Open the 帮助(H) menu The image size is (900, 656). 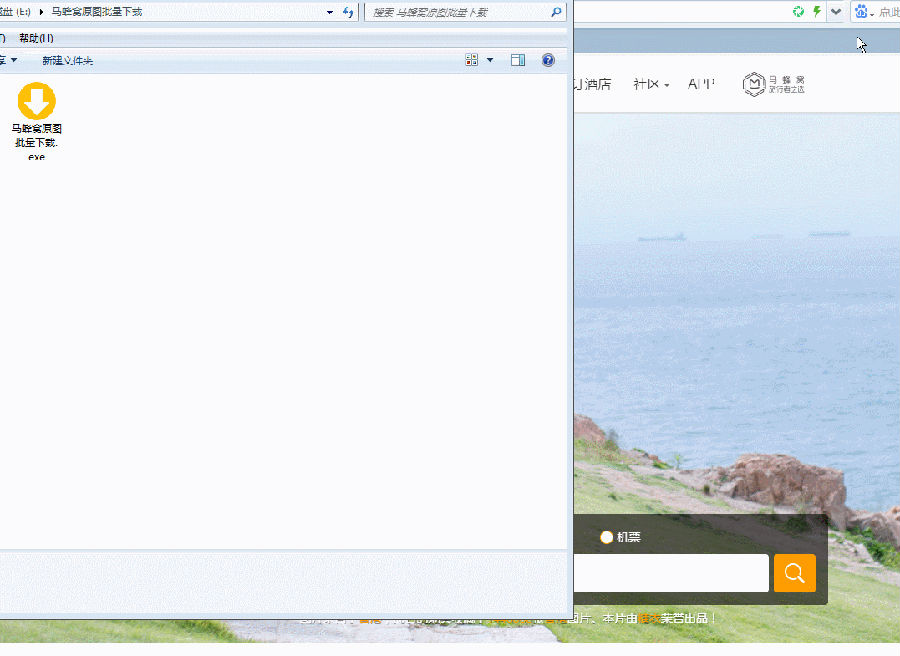click(36, 38)
